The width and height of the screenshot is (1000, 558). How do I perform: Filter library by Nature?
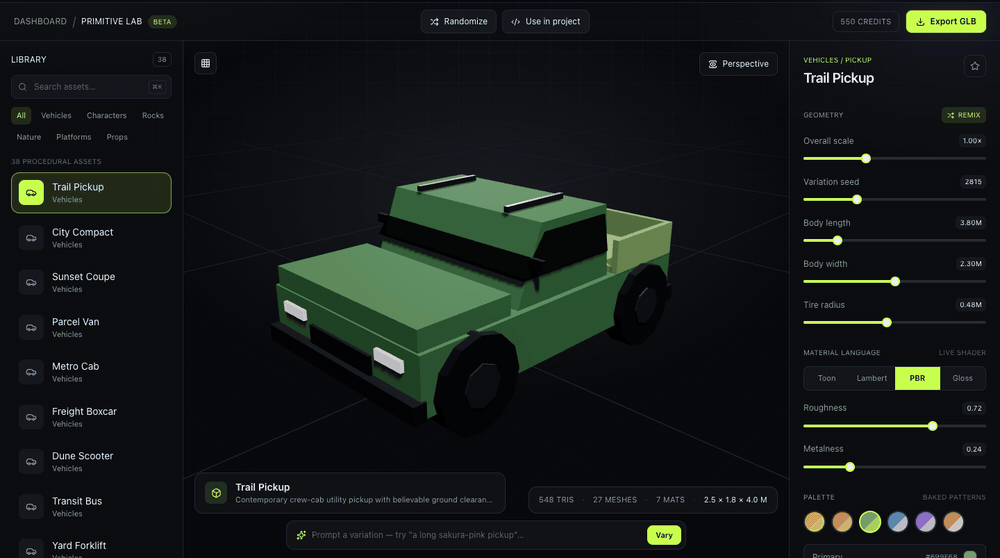pyautogui.click(x=29, y=137)
